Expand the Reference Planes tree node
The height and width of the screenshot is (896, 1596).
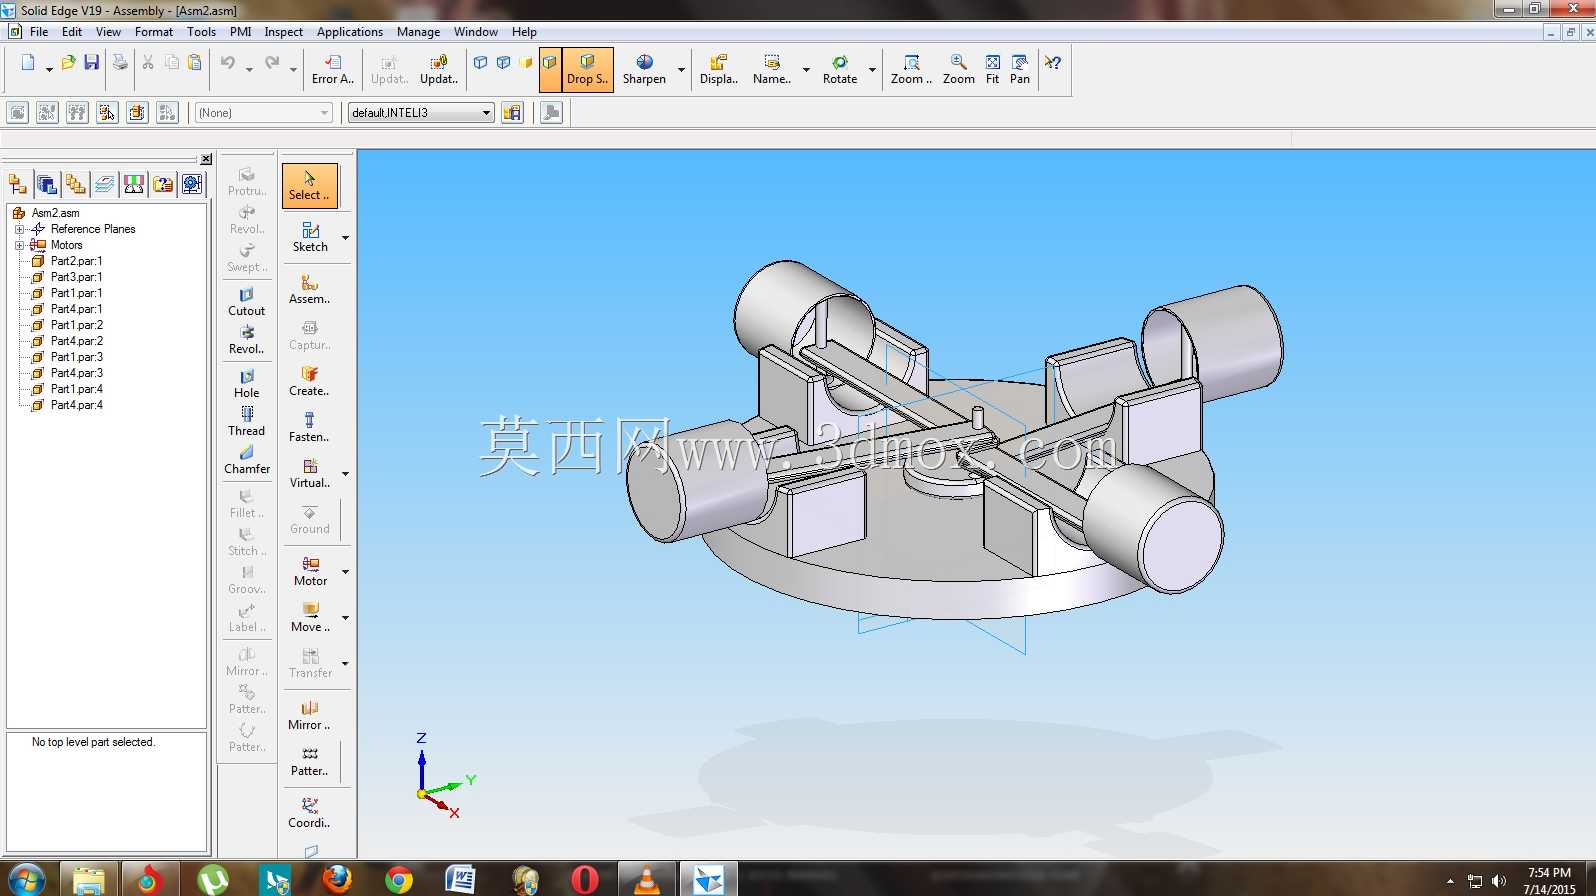(19, 229)
